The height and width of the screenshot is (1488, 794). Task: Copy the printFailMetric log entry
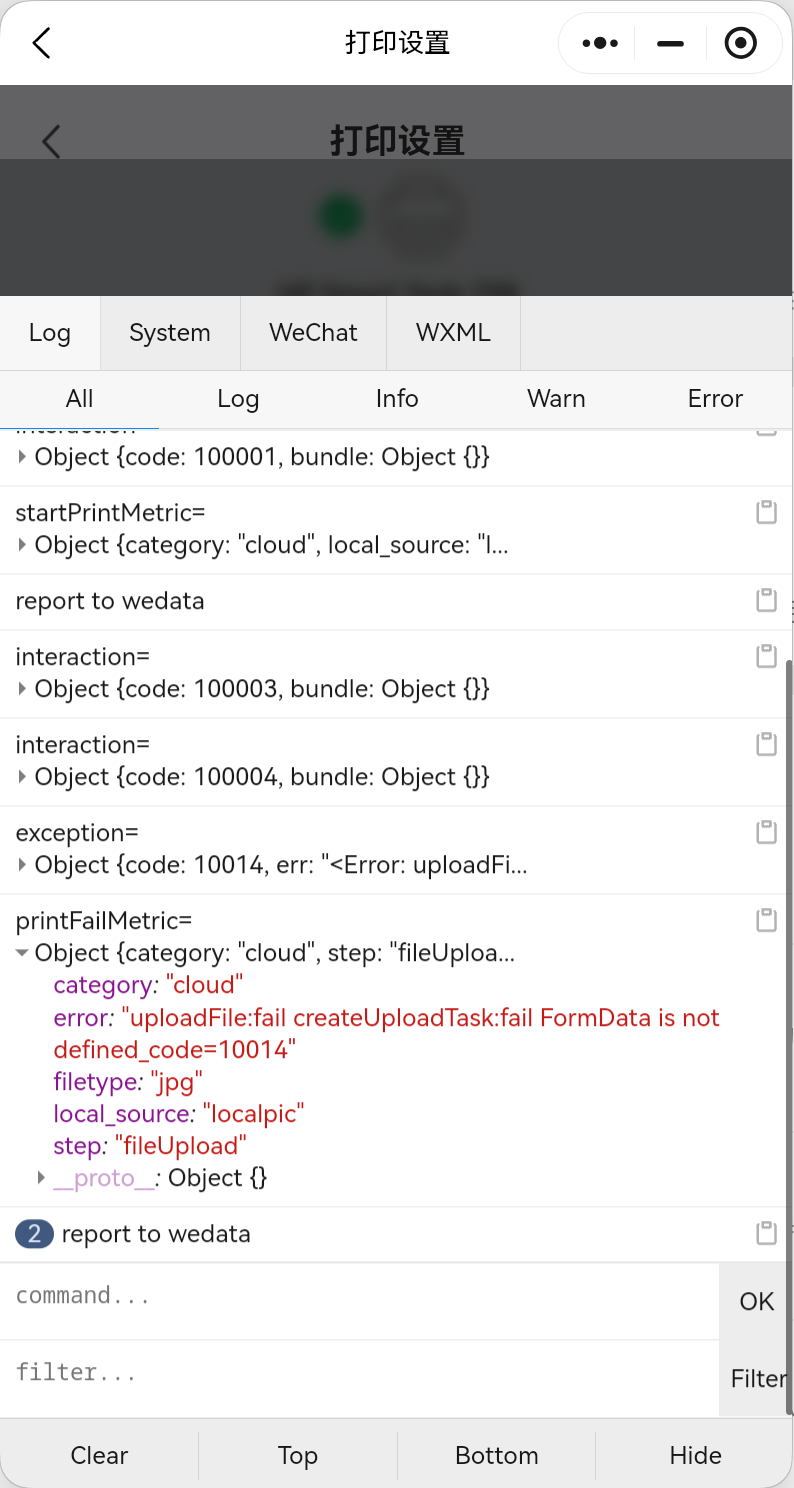click(x=766, y=921)
